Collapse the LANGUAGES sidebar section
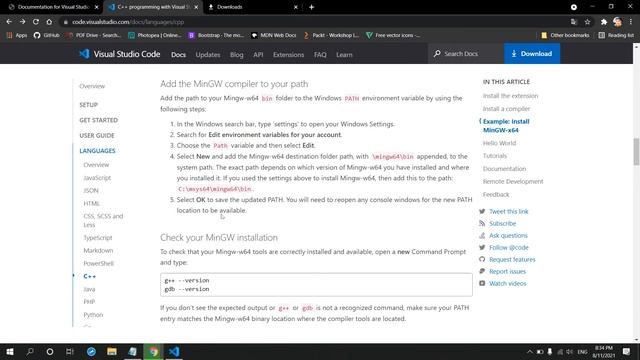The height and width of the screenshot is (360, 640). [x=97, y=151]
